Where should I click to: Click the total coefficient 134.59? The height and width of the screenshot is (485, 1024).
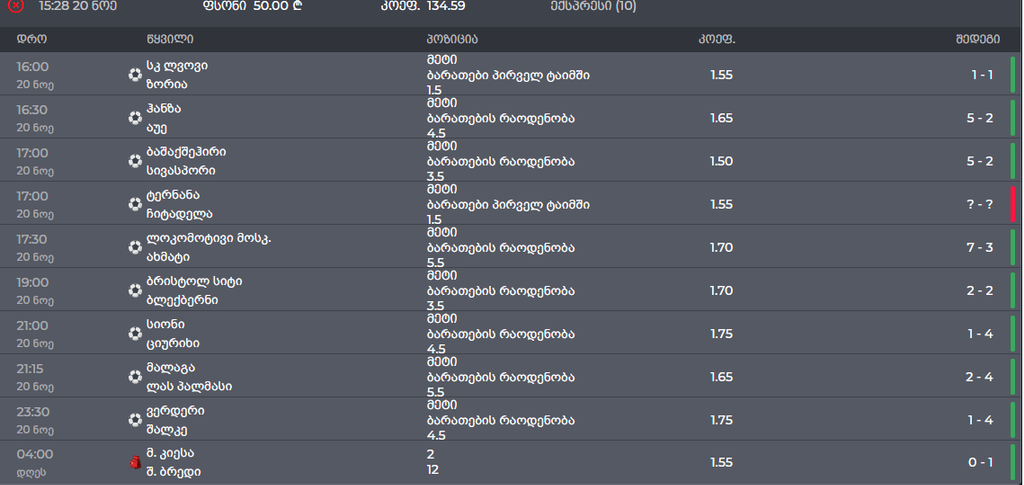click(x=446, y=6)
